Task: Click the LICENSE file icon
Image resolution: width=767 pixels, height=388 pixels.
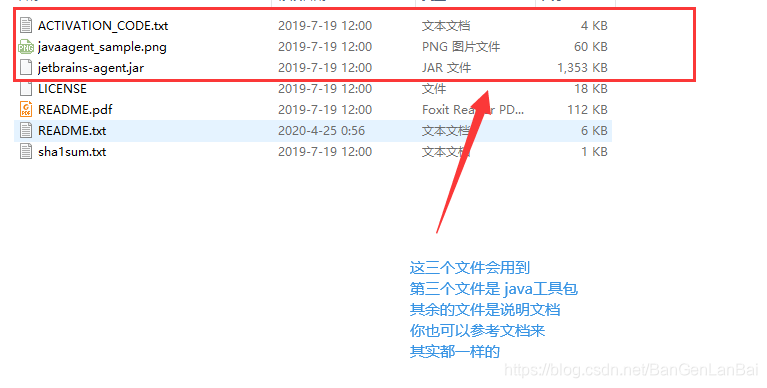Action: [x=26, y=89]
